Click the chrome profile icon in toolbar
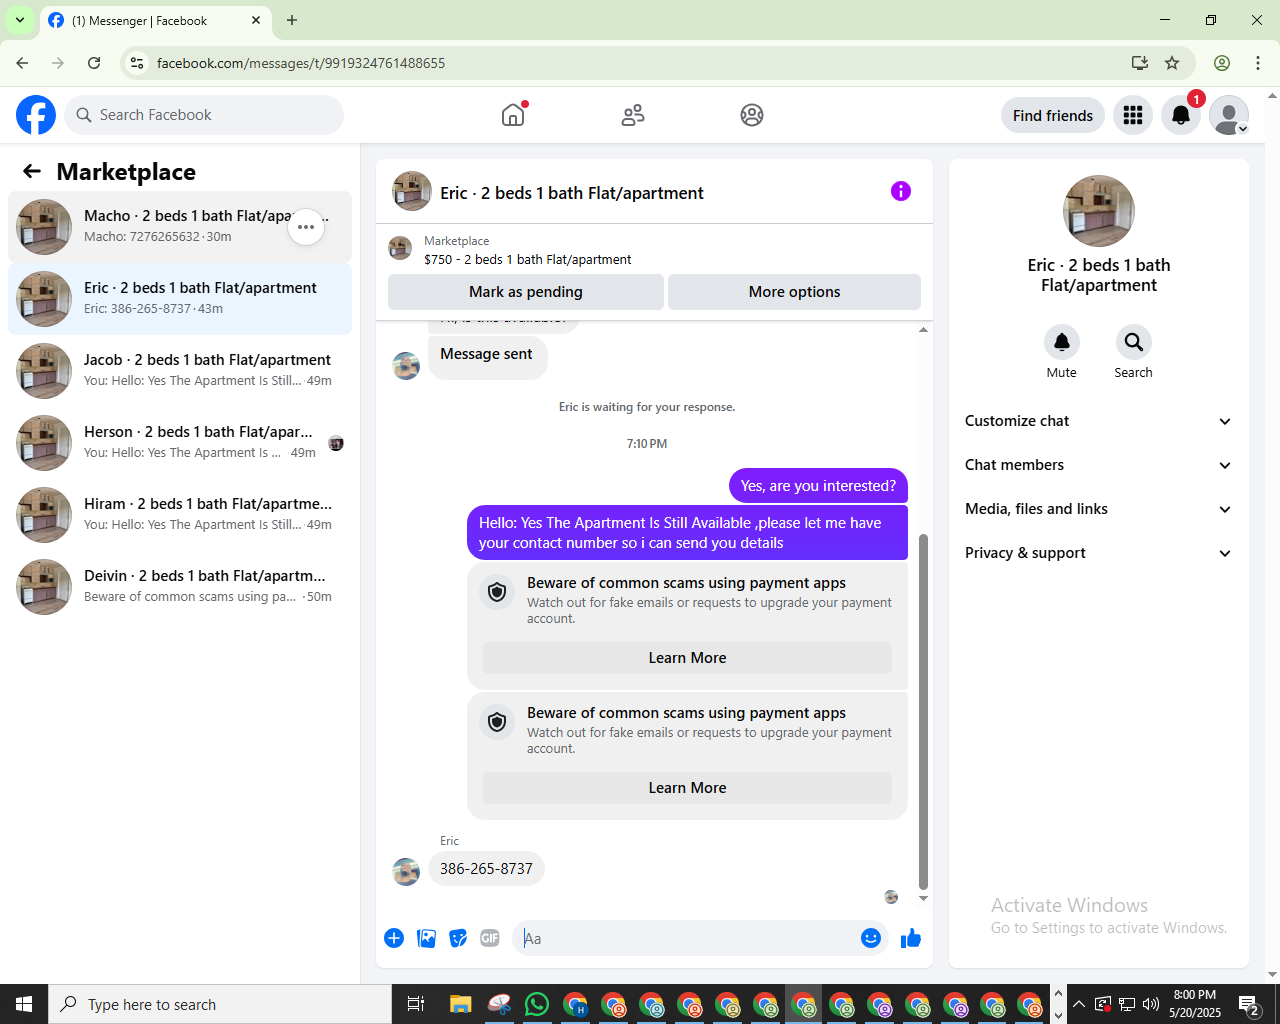The image size is (1280, 1024). click(1222, 63)
